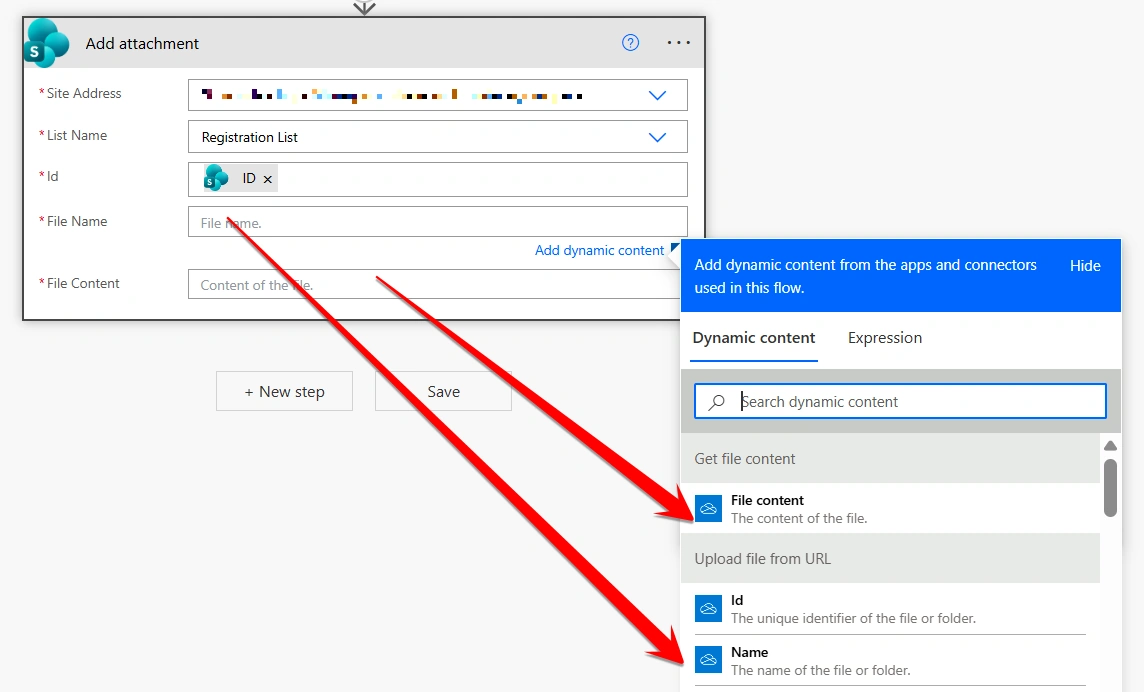This screenshot has height=692, width=1144.
Task: Hide the dynamic content panel
Action: coord(1085,266)
